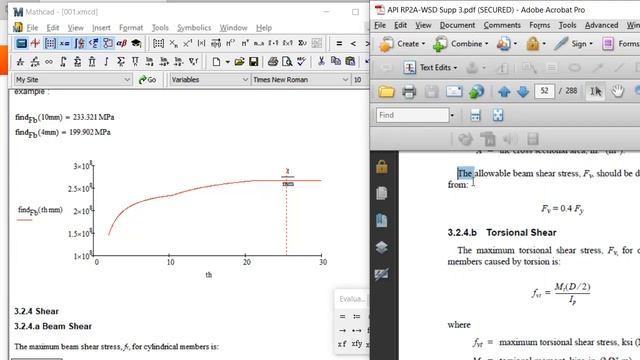Insert a matrix using the matrix icon
The width and height of the screenshot is (640, 360).
tap(158, 43)
